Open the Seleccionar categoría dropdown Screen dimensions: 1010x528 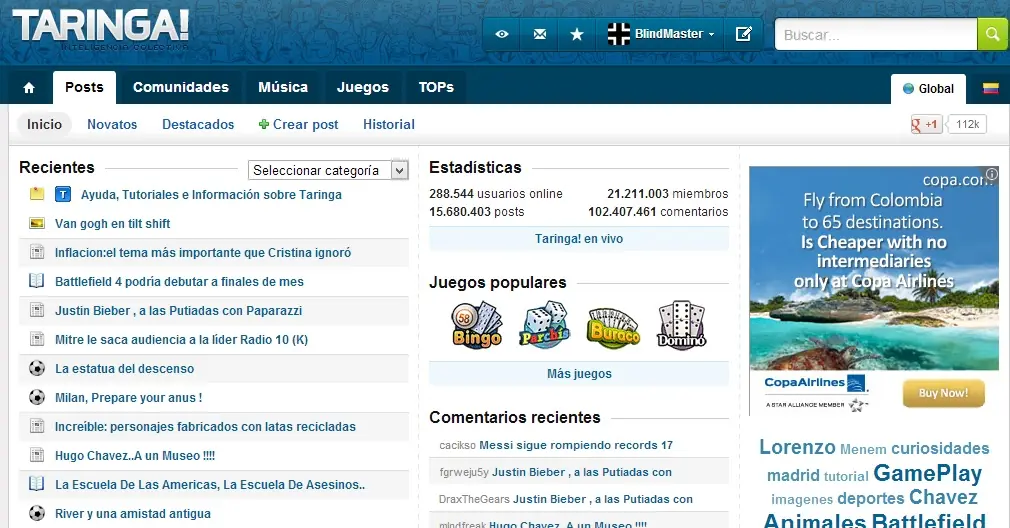(329, 170)
